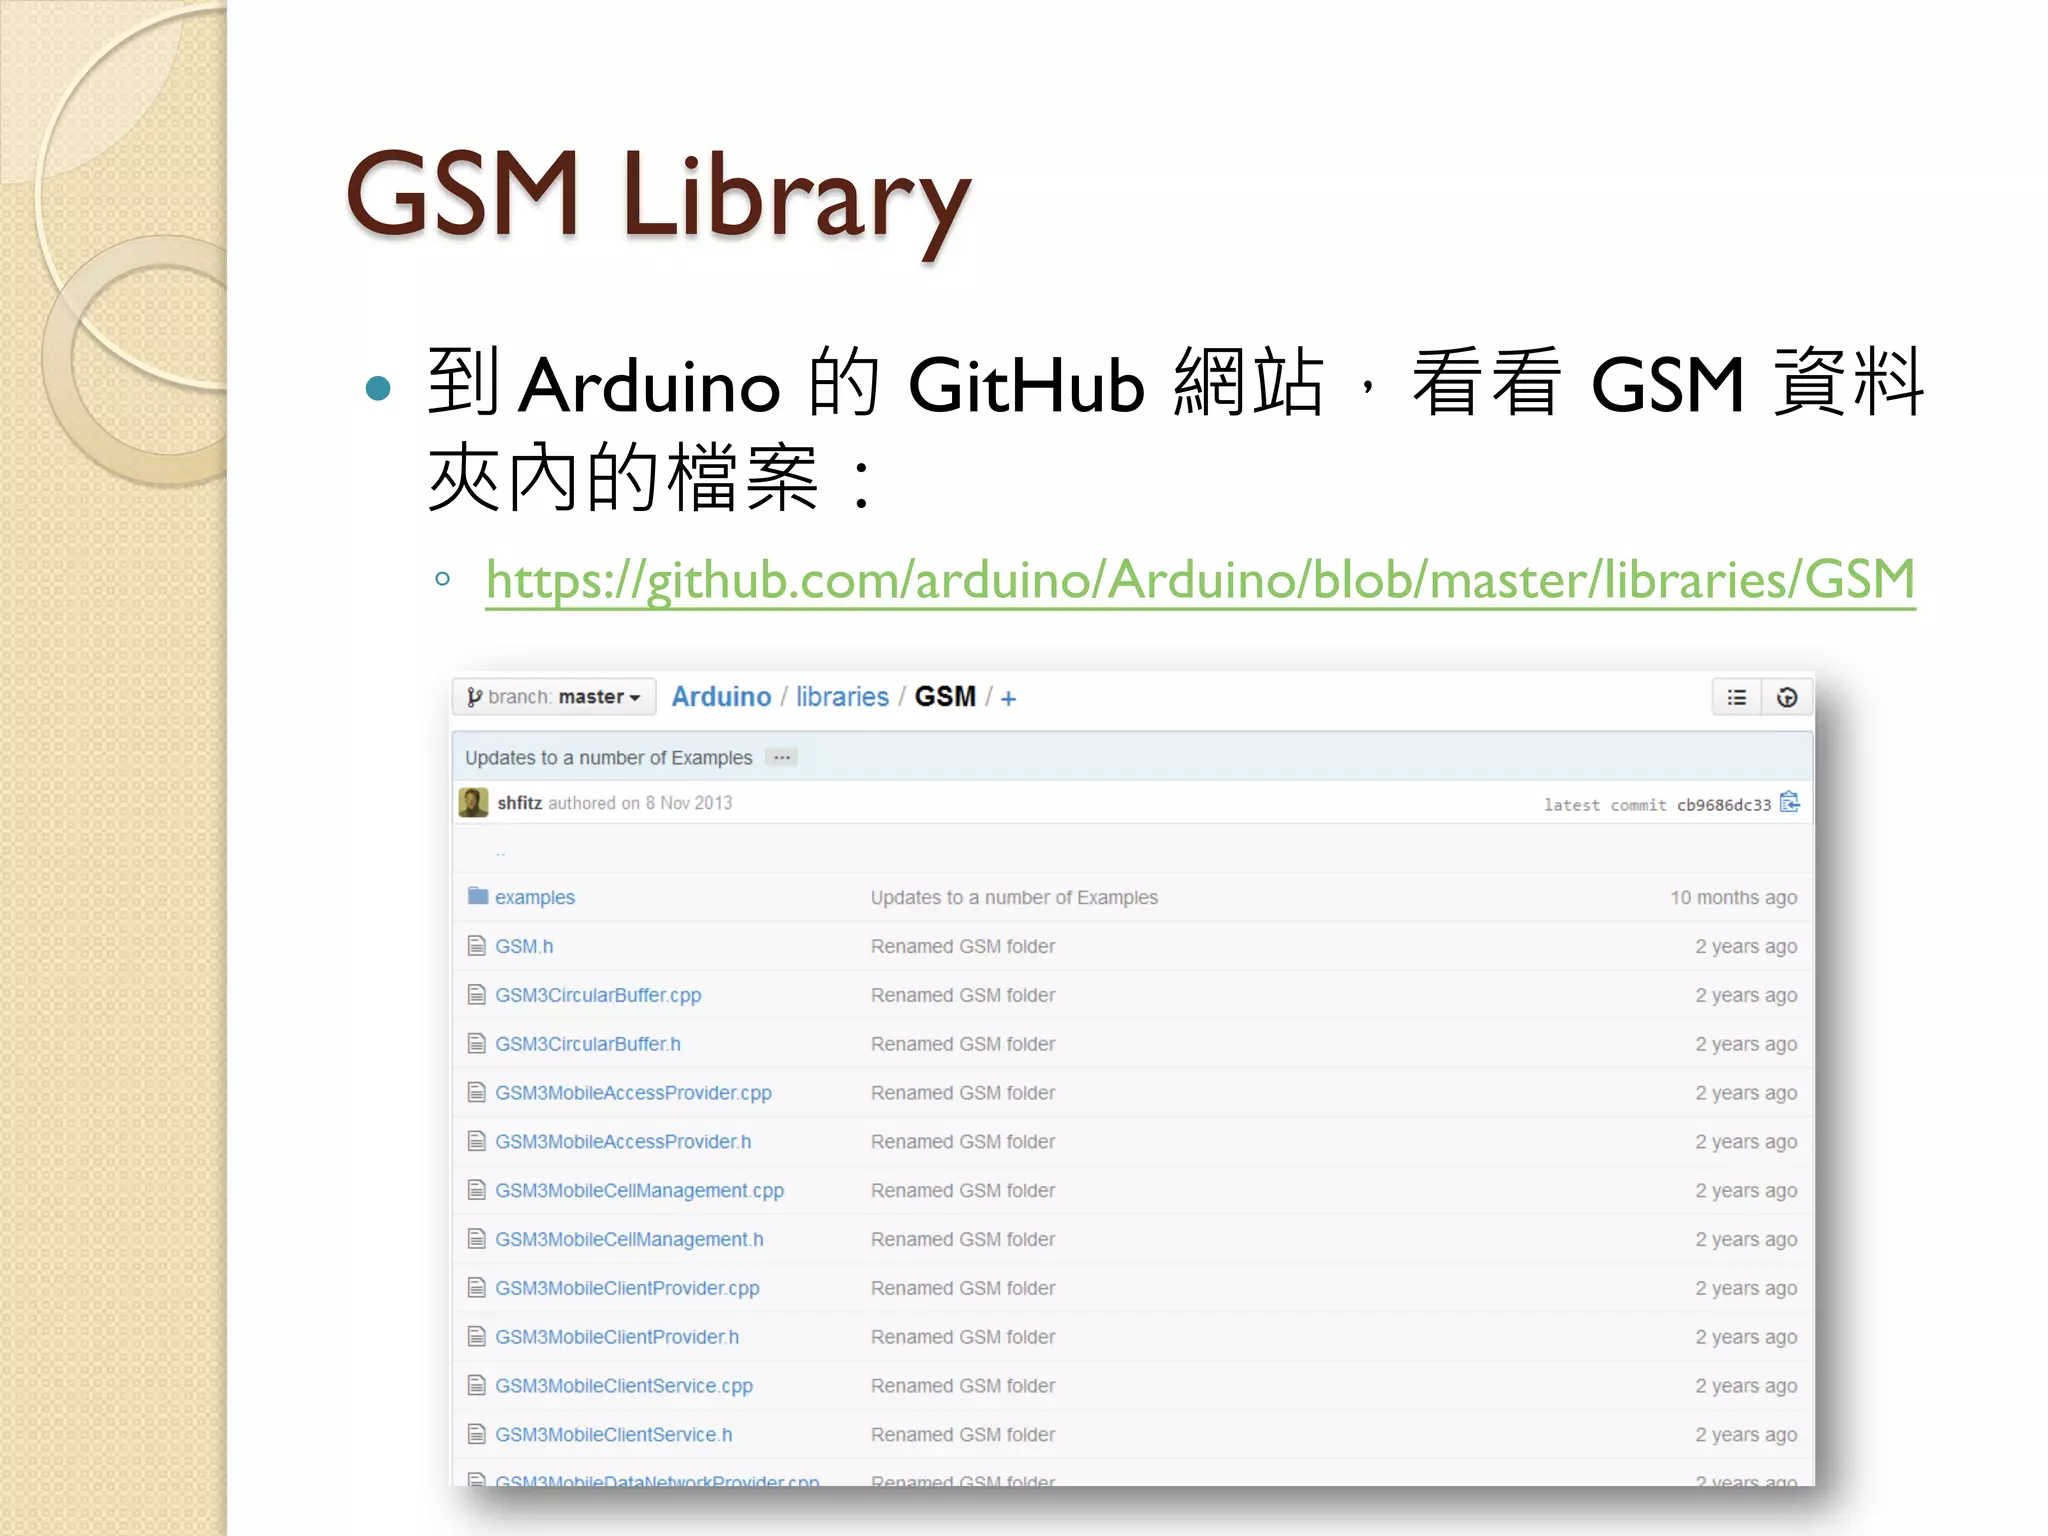The image size is (2048, 1536).
Task: Open GSM3MobileCellManagement.cpp file
Action: (639, 1191)
